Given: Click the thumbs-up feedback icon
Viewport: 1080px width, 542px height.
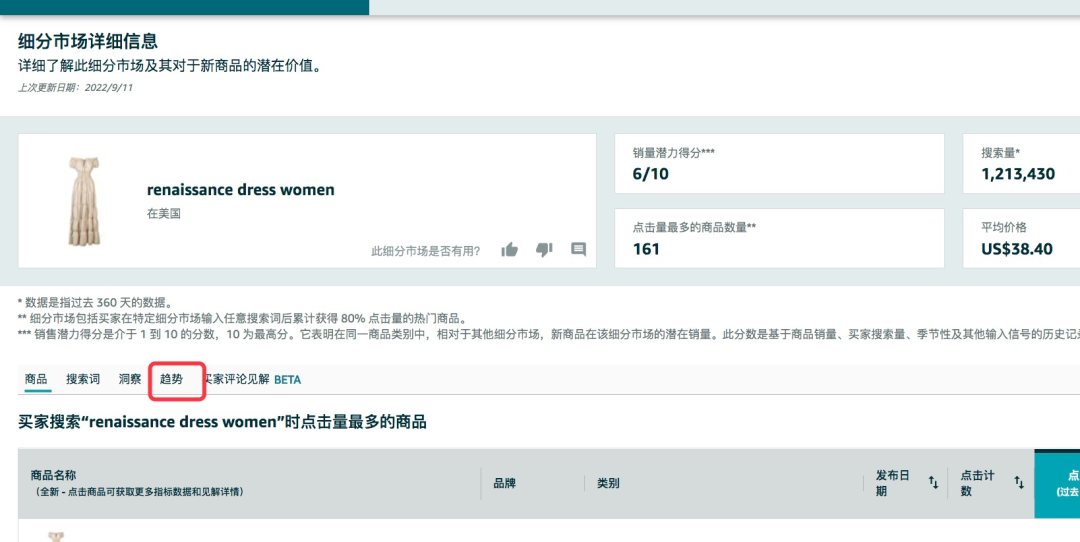Looking at the screenshot, I should (x=510, y=250).
